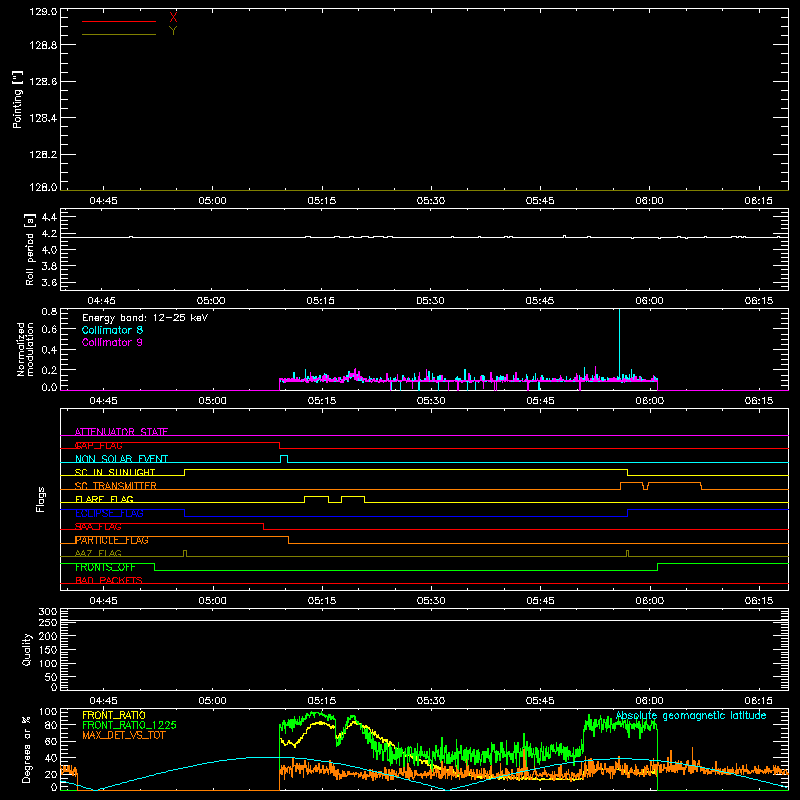Click 06:00 under the Roll period plot
Screen dimensions: 800x800
tap(649, 301)
